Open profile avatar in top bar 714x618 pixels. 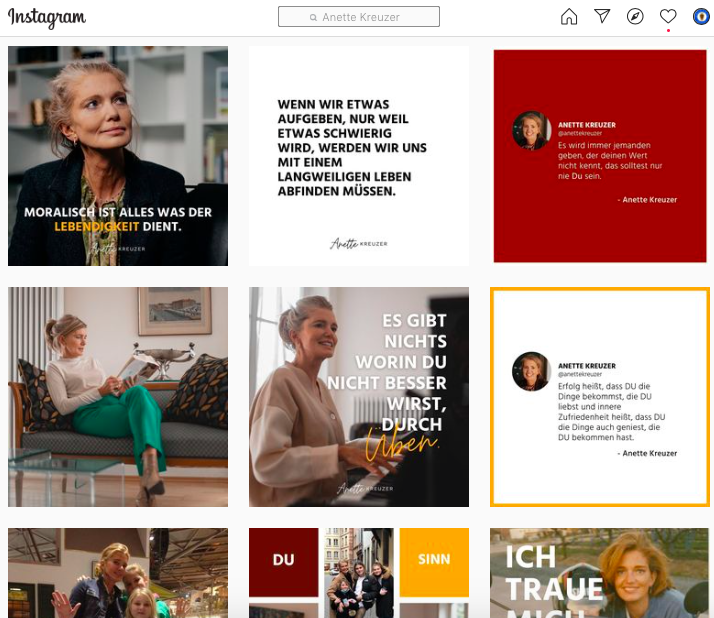click(x=702, y=17)
